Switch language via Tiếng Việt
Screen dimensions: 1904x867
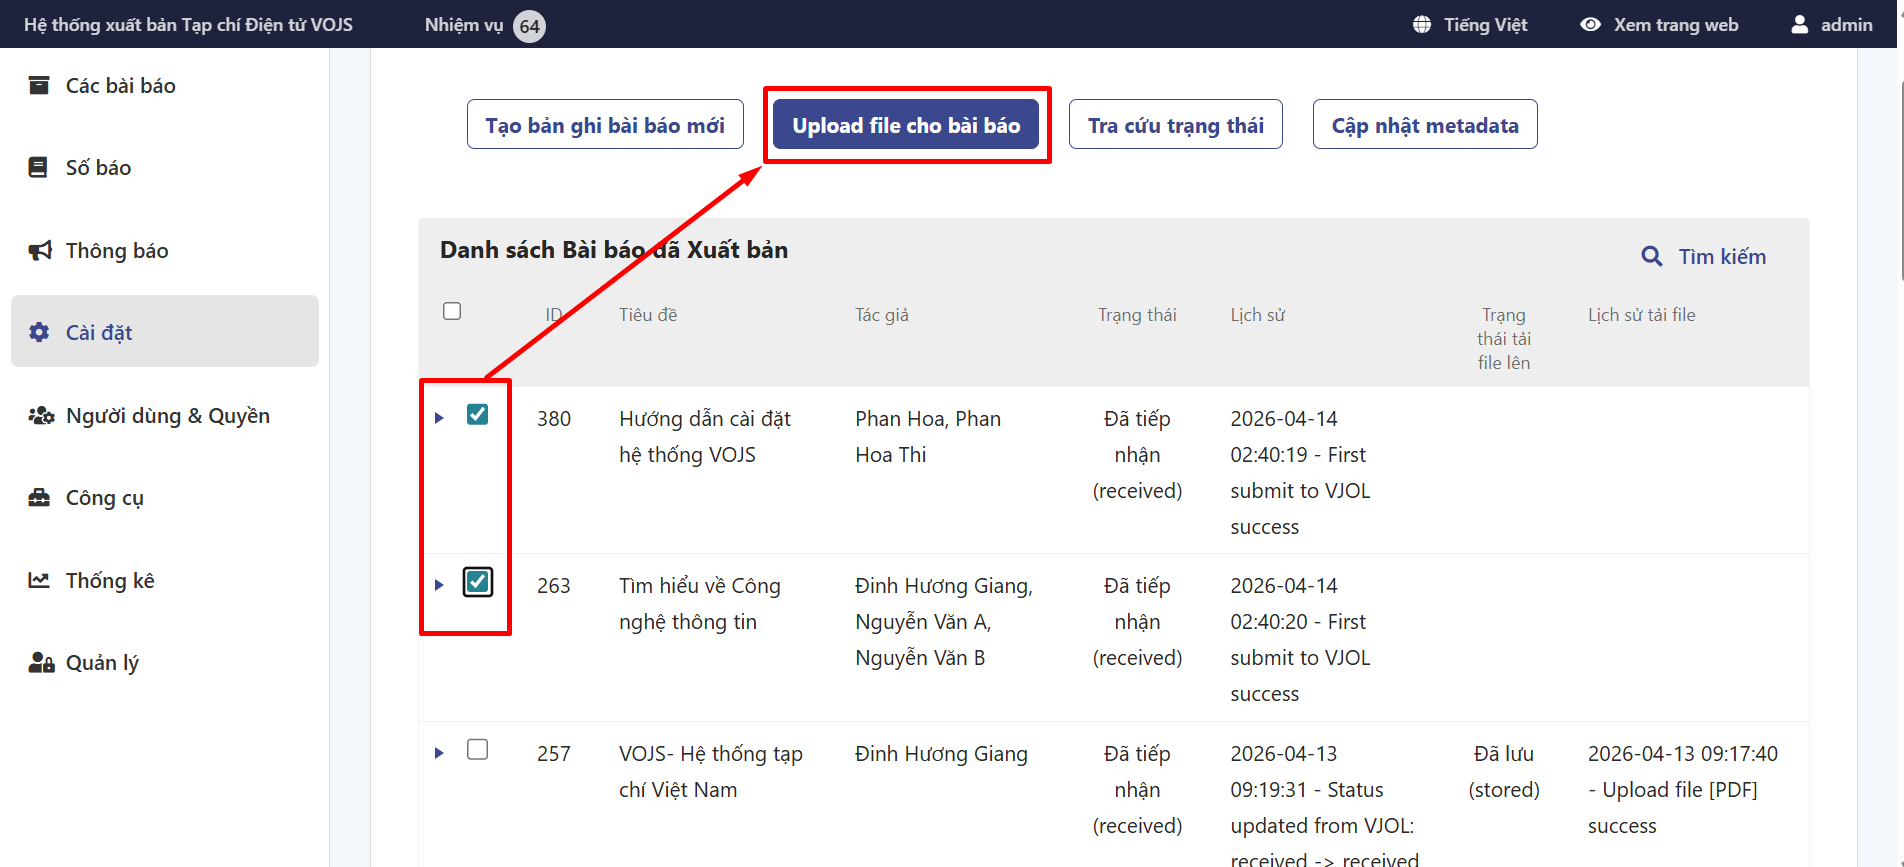(x=1485, y=24)
